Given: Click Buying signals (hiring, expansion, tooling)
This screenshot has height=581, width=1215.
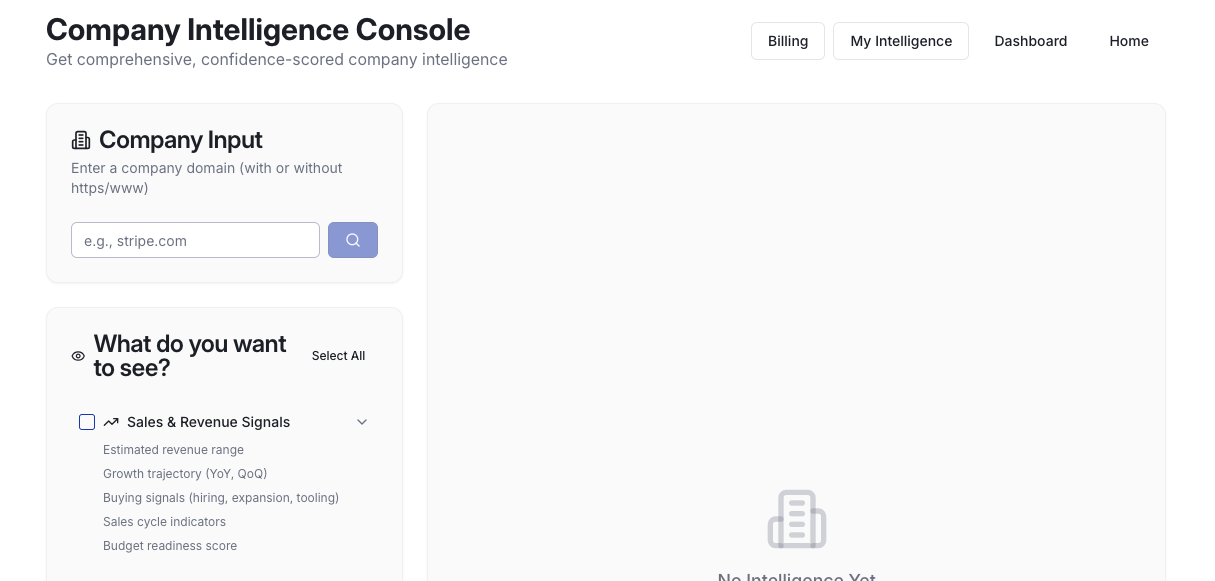Looking at the screenshot, I should click(x=221, y=498).
